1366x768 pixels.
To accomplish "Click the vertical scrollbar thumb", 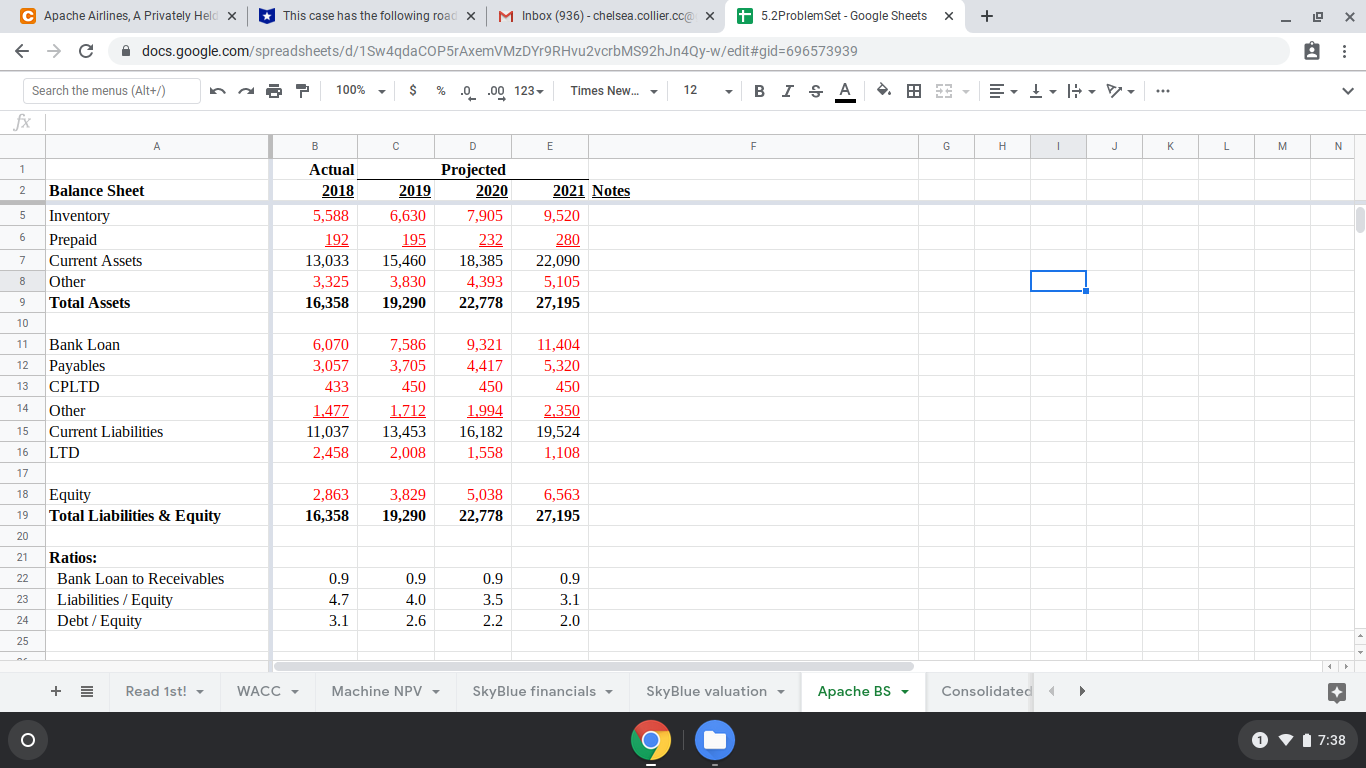I will tap(1360, 220).
